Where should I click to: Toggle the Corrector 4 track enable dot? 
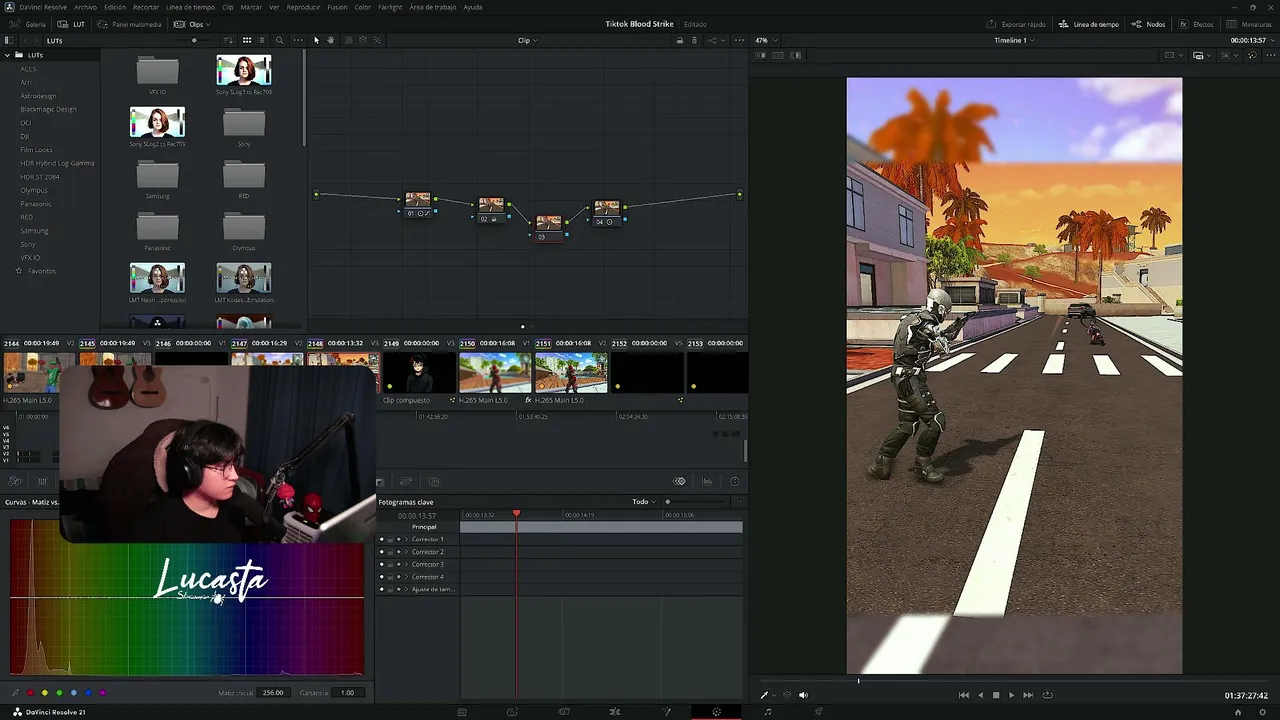pos(381,577)
